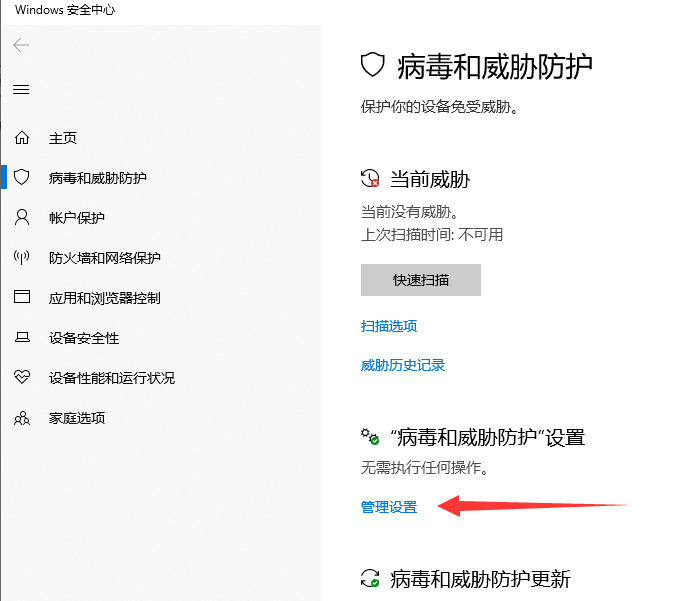688x601 pixels.
Task: Switch to the 设备性能和运行状况 page
Action: point(111,378)
